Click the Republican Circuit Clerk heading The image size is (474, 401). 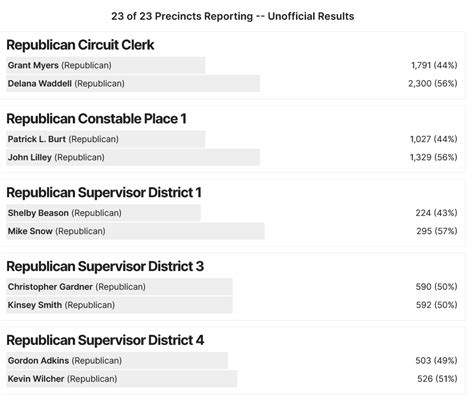(x=80, y=45)
